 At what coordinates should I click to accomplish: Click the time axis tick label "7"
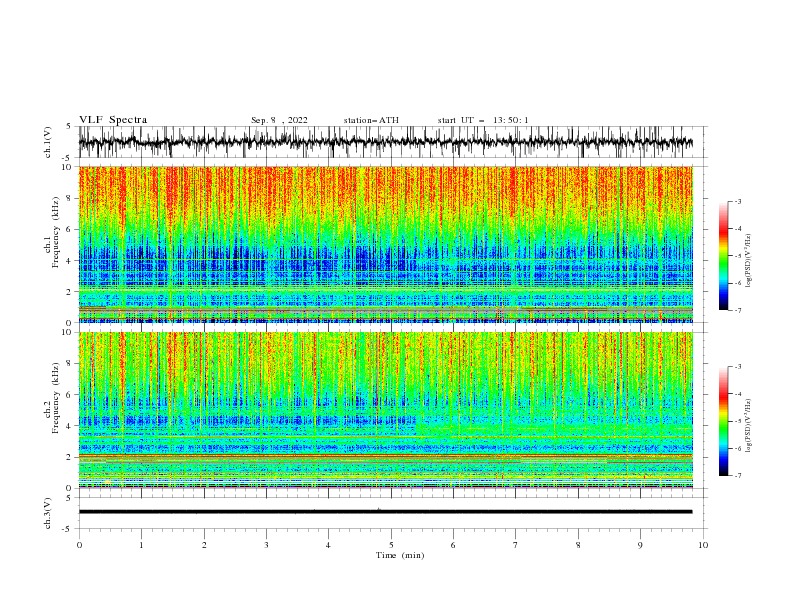(x=516, y=545)
